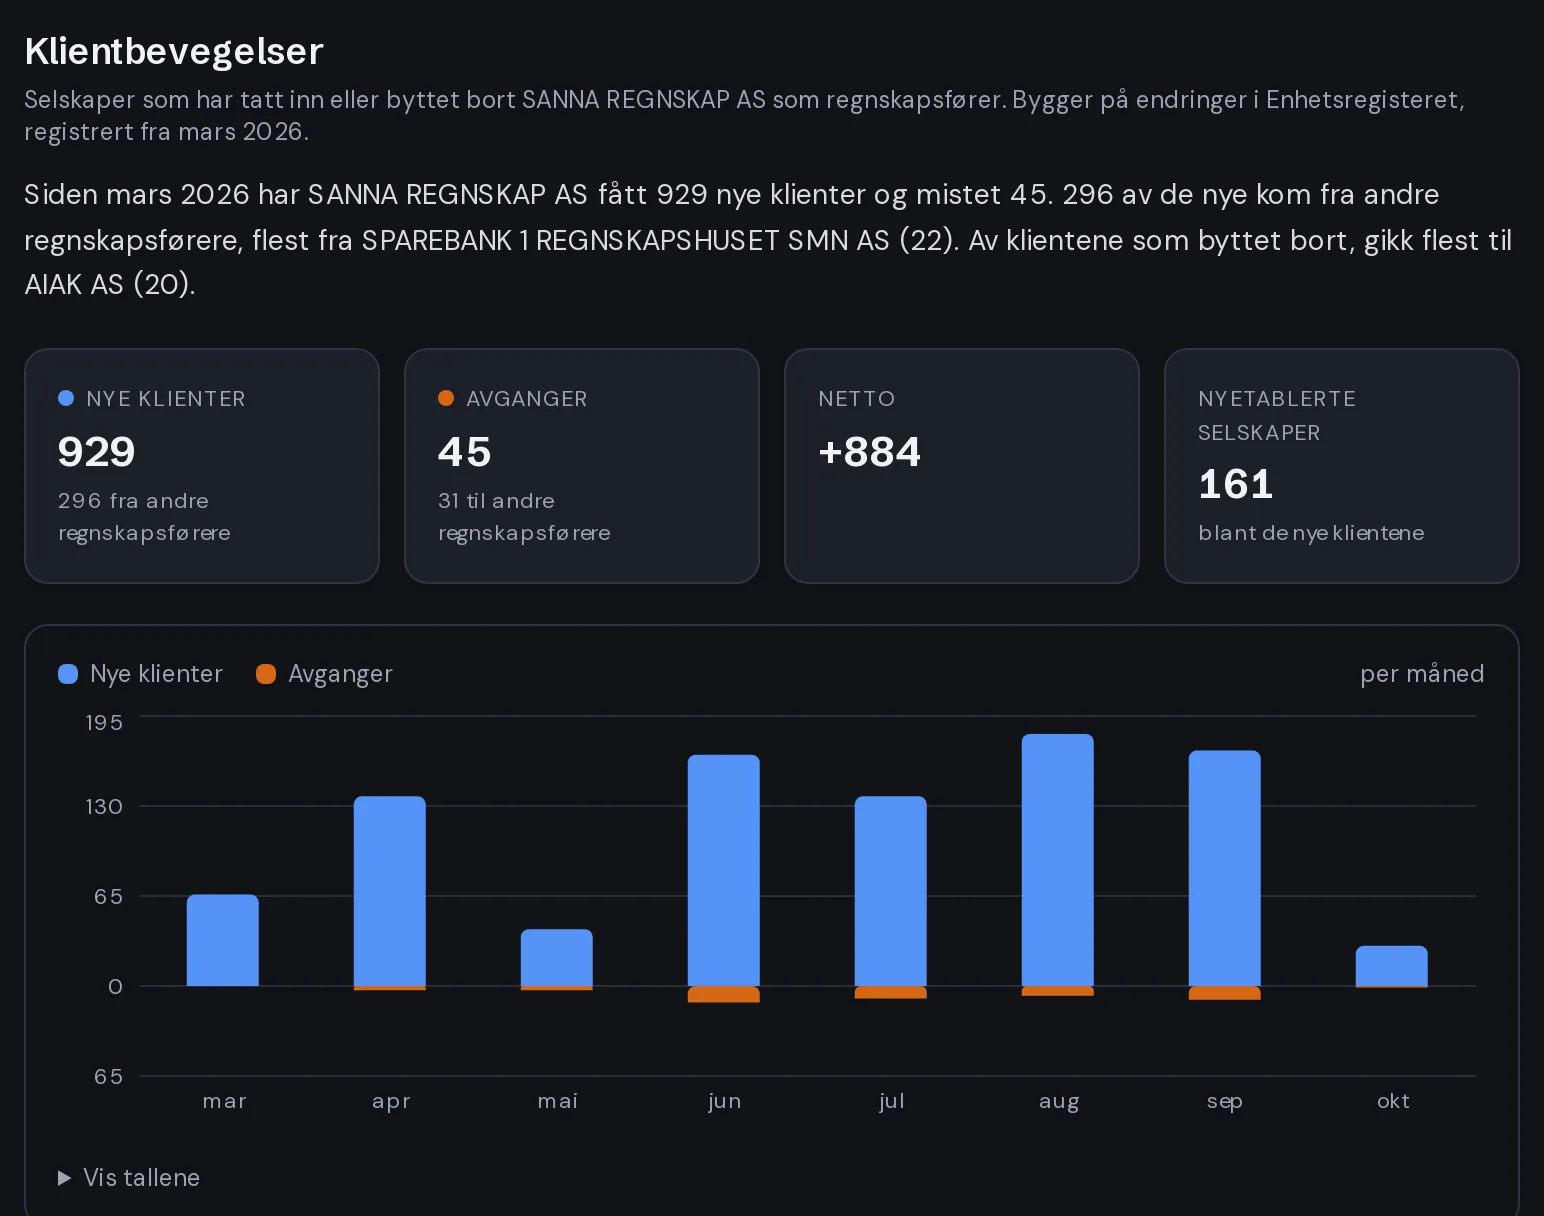Select the NYETABLERTE SELSKAPER card showing 161
Viewport: 1544px width, 1216px height.
coord(1342,466)
